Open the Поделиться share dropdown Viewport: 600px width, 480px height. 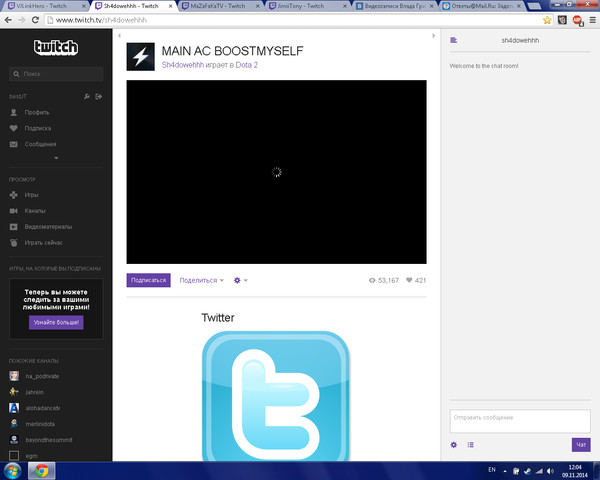tap(202, 280)
